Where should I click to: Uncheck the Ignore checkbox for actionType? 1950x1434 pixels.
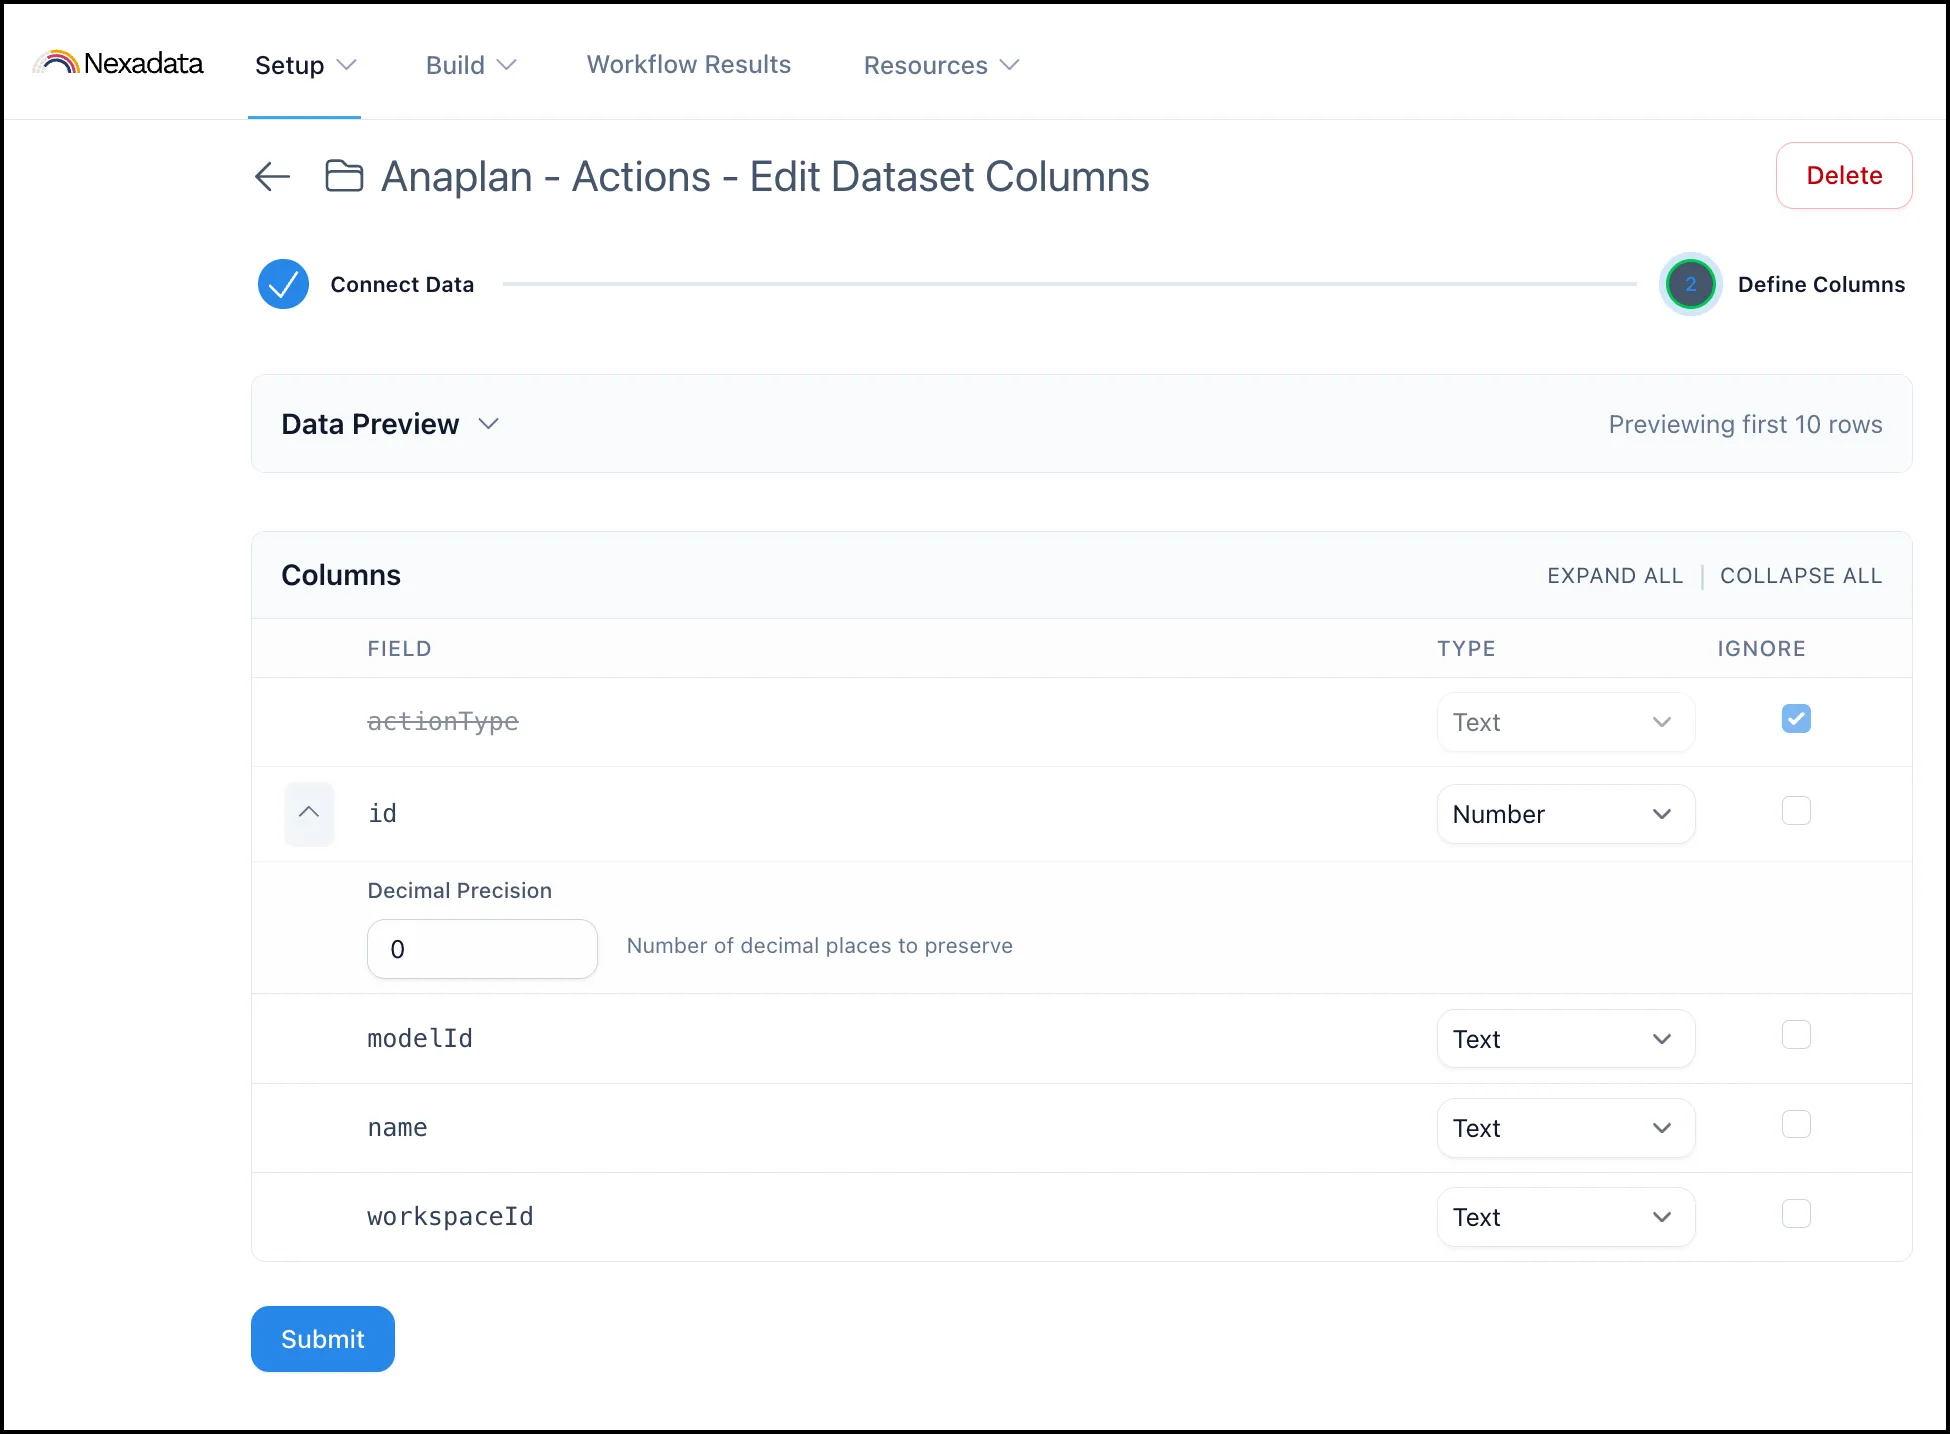pyautogui.click(x=1796, y=719)
